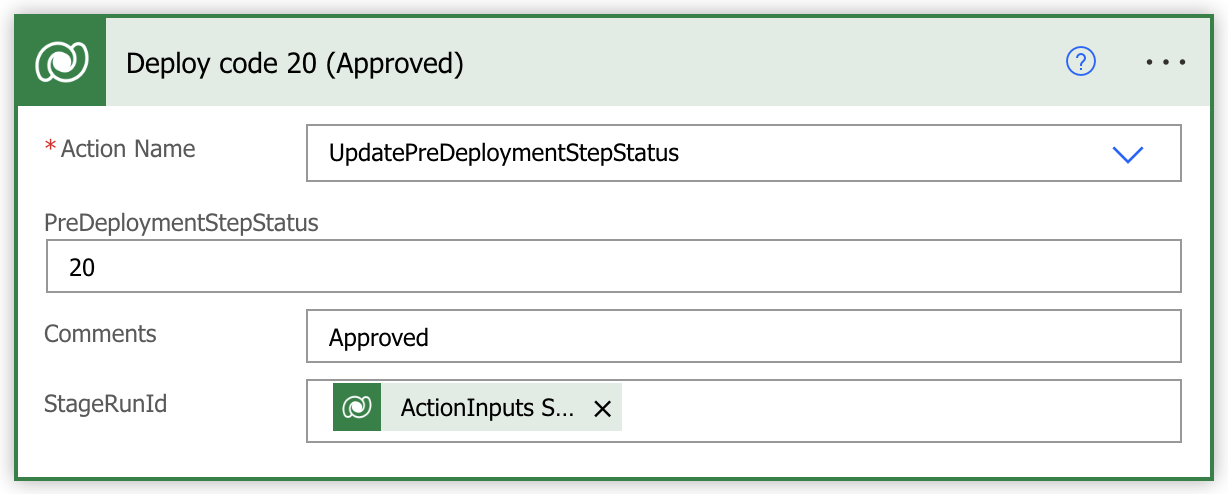Select the UpdatePreDeploymentStepStatus combo box text
Image resolution: width=1228 pixels, height=494 pixels.
coord(504,154)
